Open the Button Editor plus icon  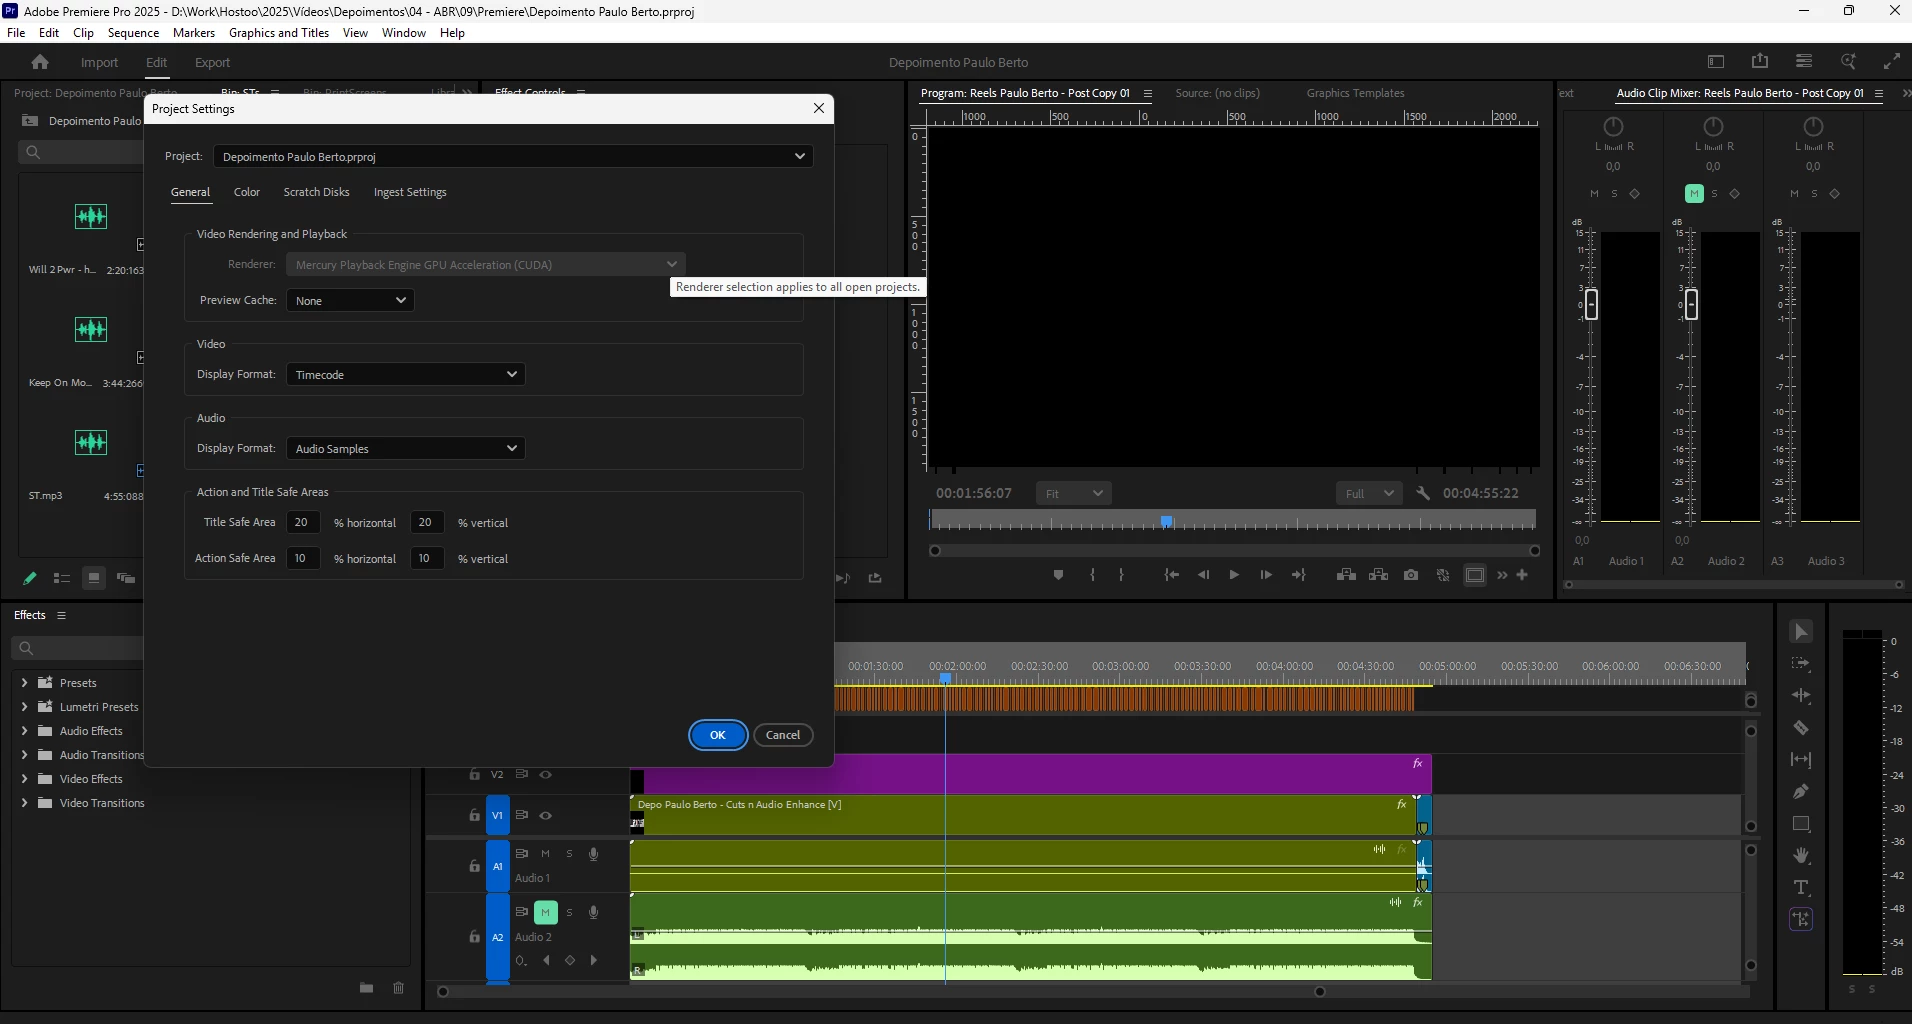1522,575
